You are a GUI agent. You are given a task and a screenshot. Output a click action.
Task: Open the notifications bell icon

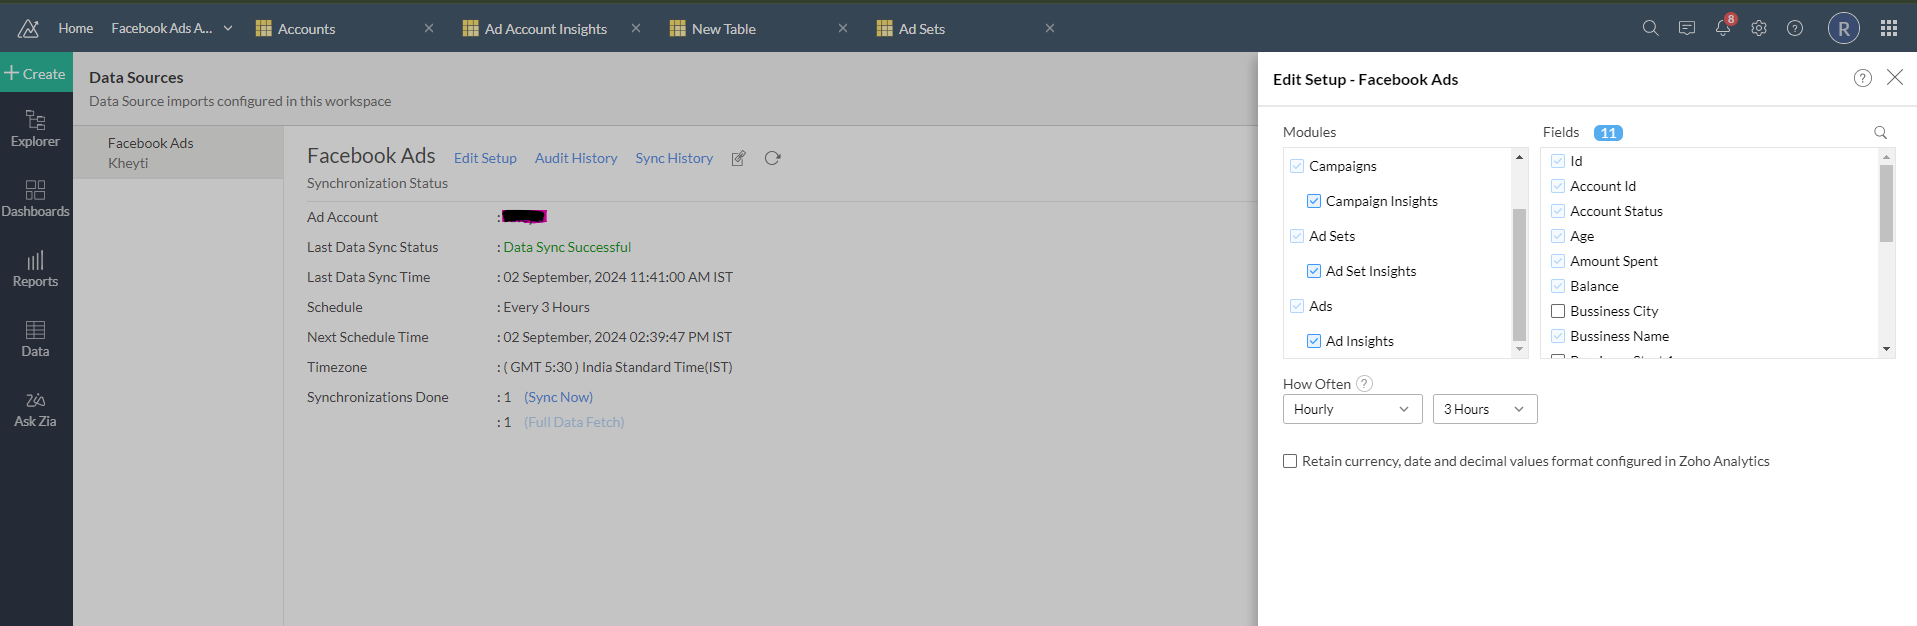pos(1723,28)
